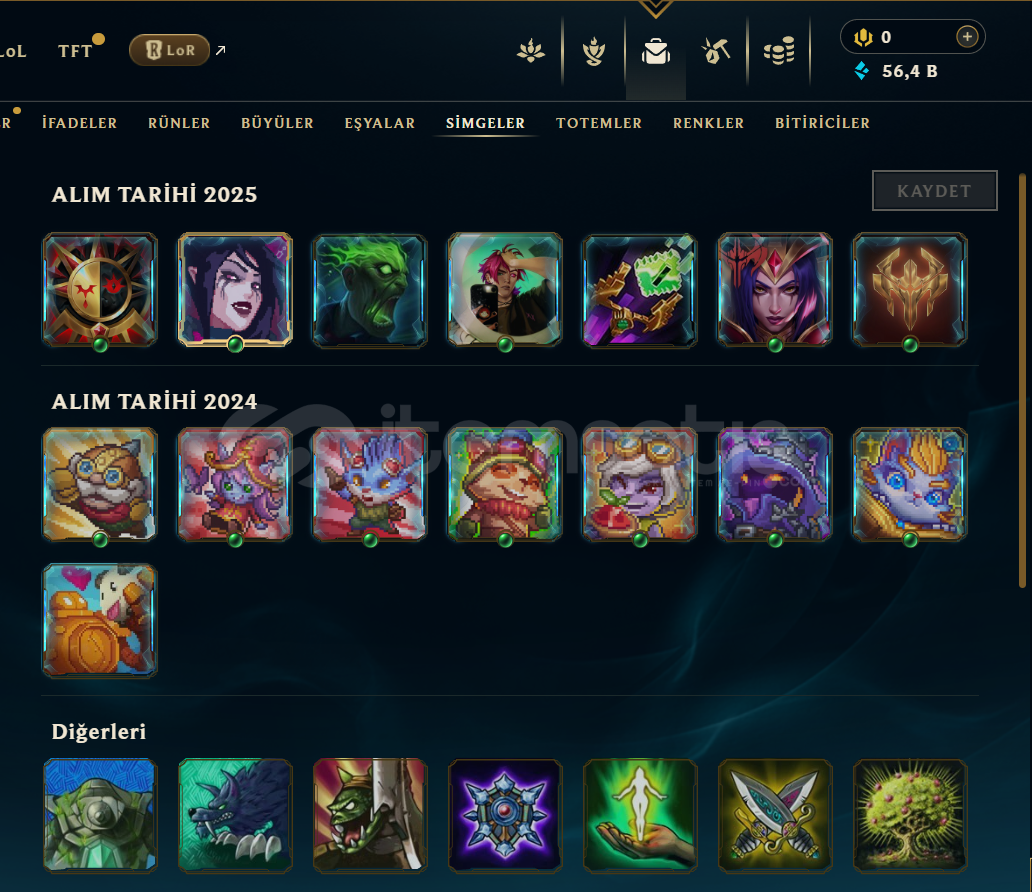Open the Loot hammer icon
Screen dimensions: 1032x892
click(x=716, y=51)
